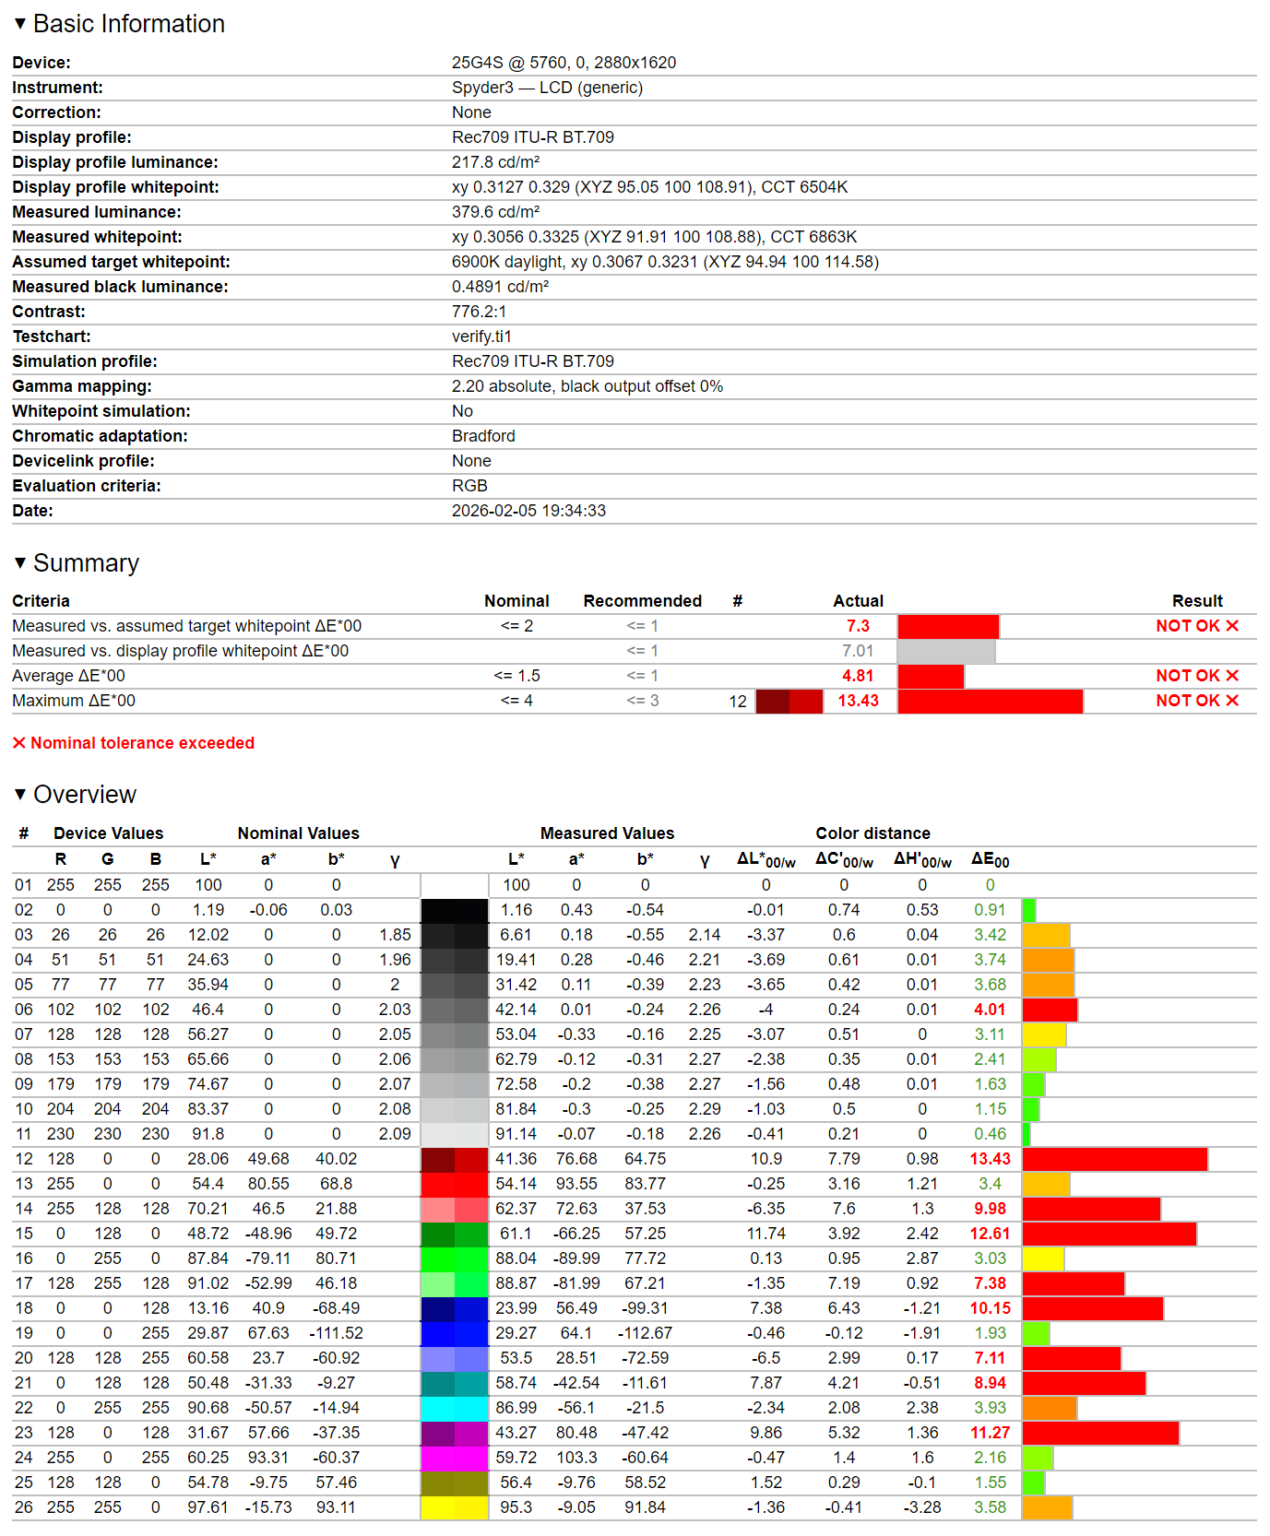The image size is (1270, 1536).
Task: Click the pure blue swatch in row 19
Action: pyautogui.click(x=454, y=1334)
